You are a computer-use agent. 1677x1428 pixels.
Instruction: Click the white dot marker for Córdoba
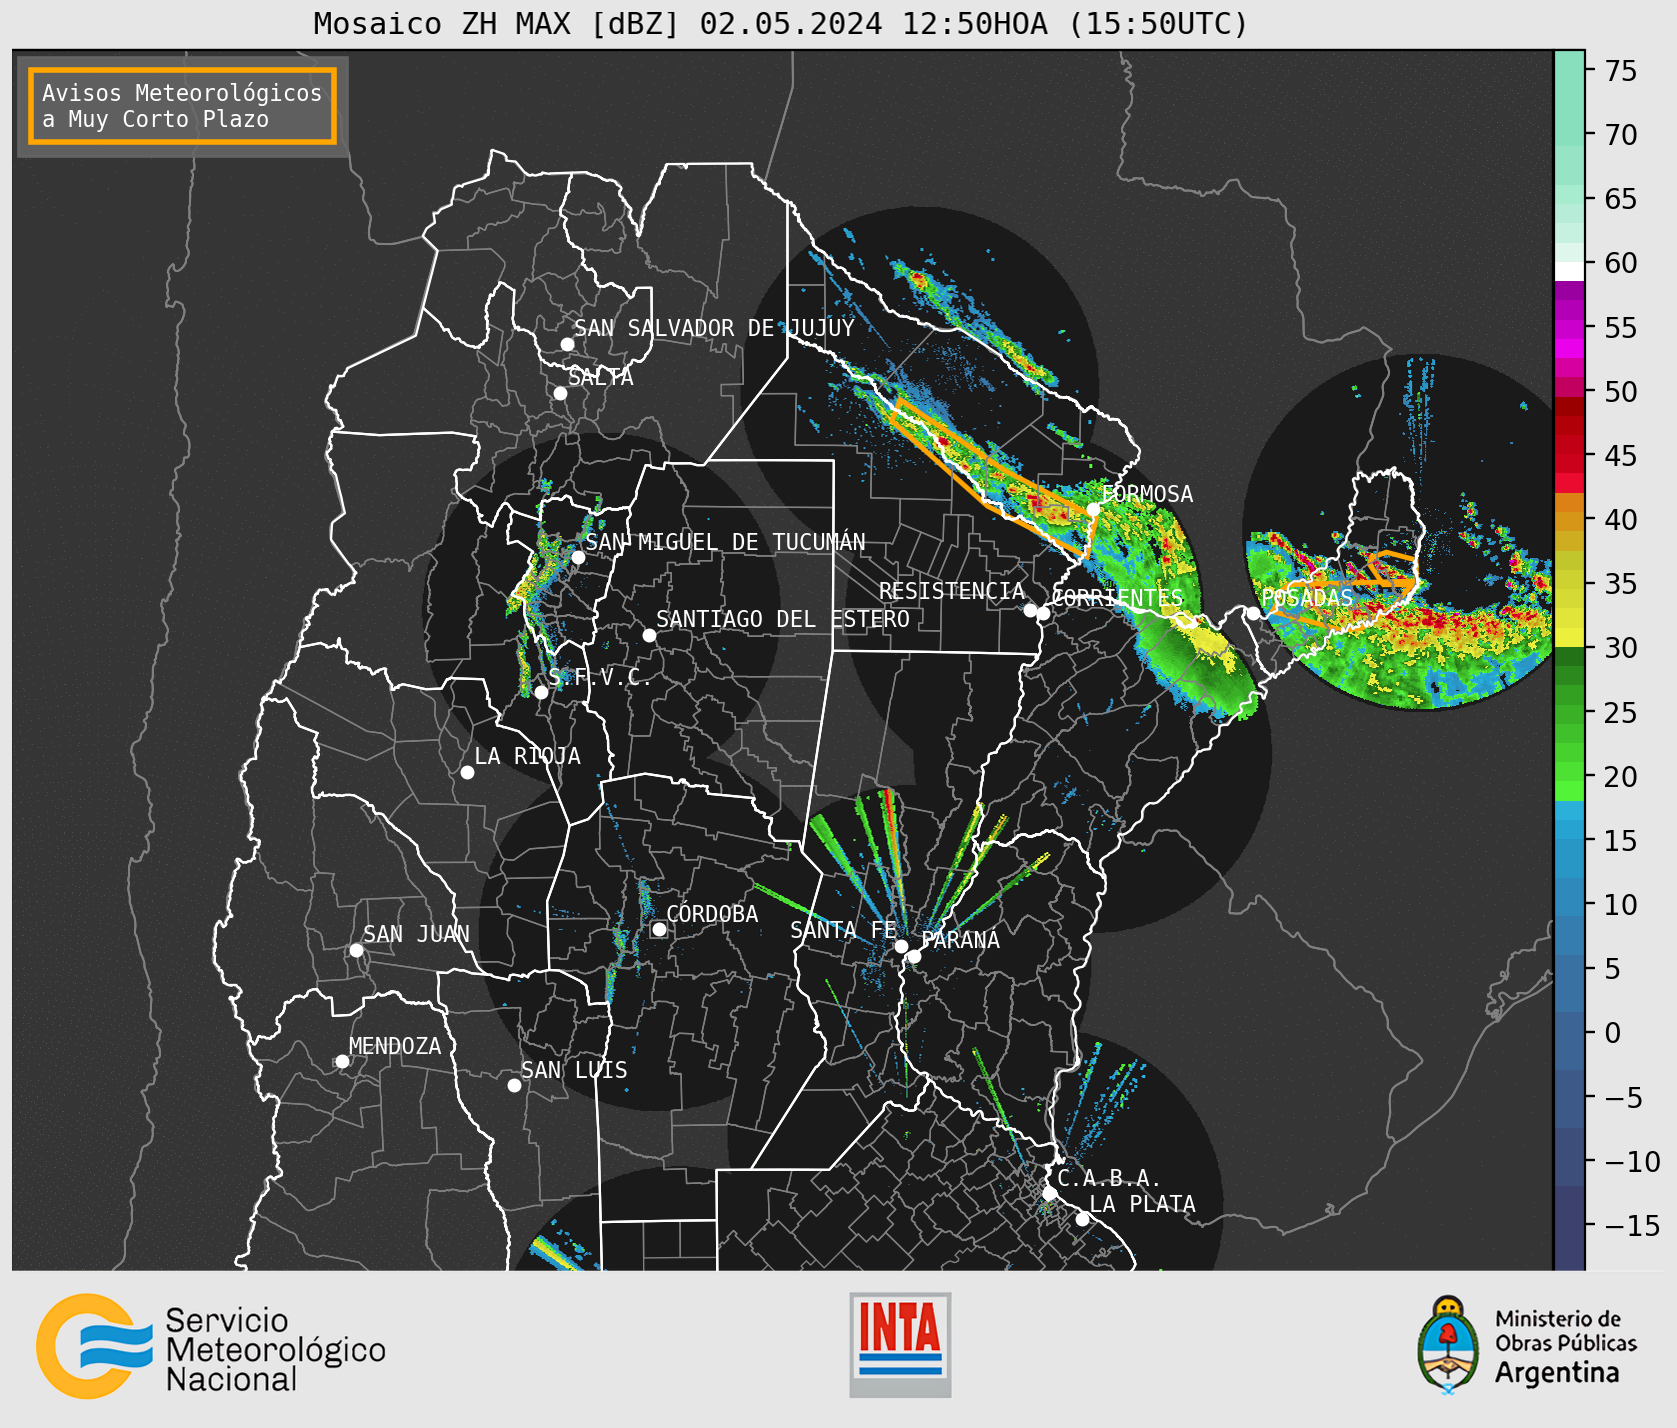659,929
